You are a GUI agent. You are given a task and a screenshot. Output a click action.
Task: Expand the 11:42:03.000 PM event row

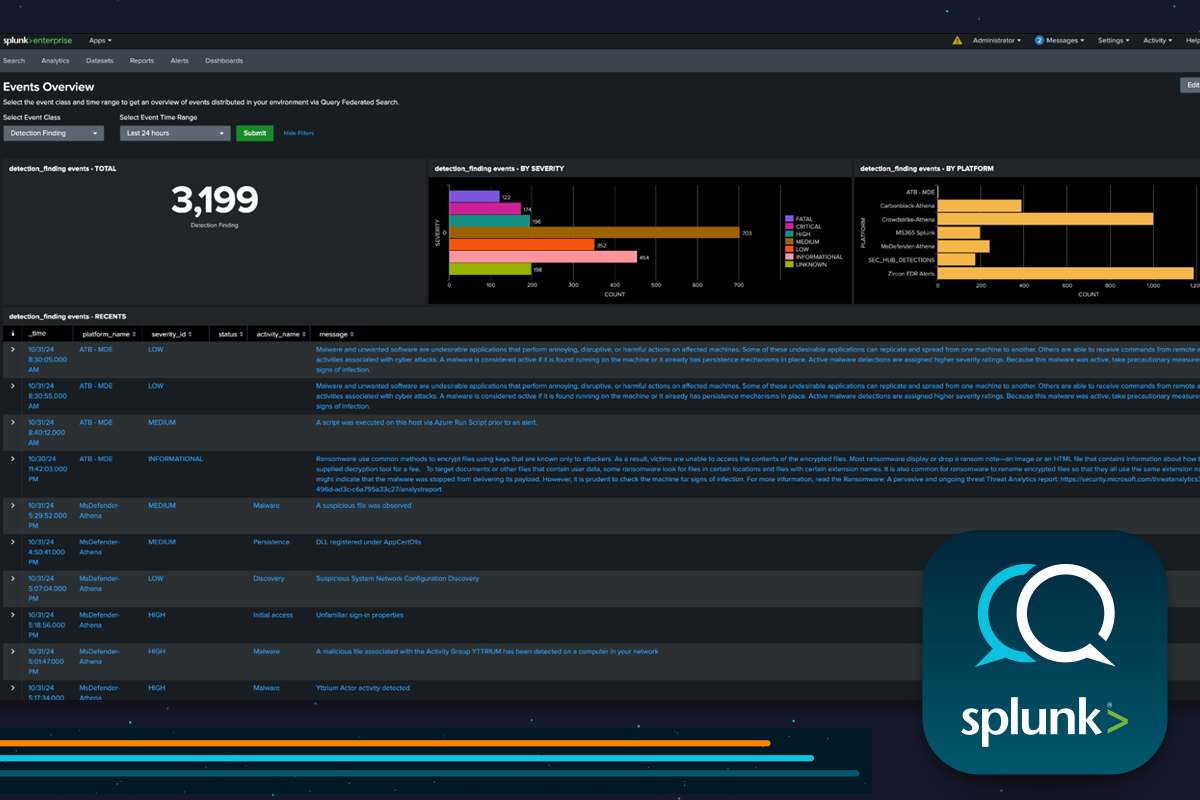point(13,459)
